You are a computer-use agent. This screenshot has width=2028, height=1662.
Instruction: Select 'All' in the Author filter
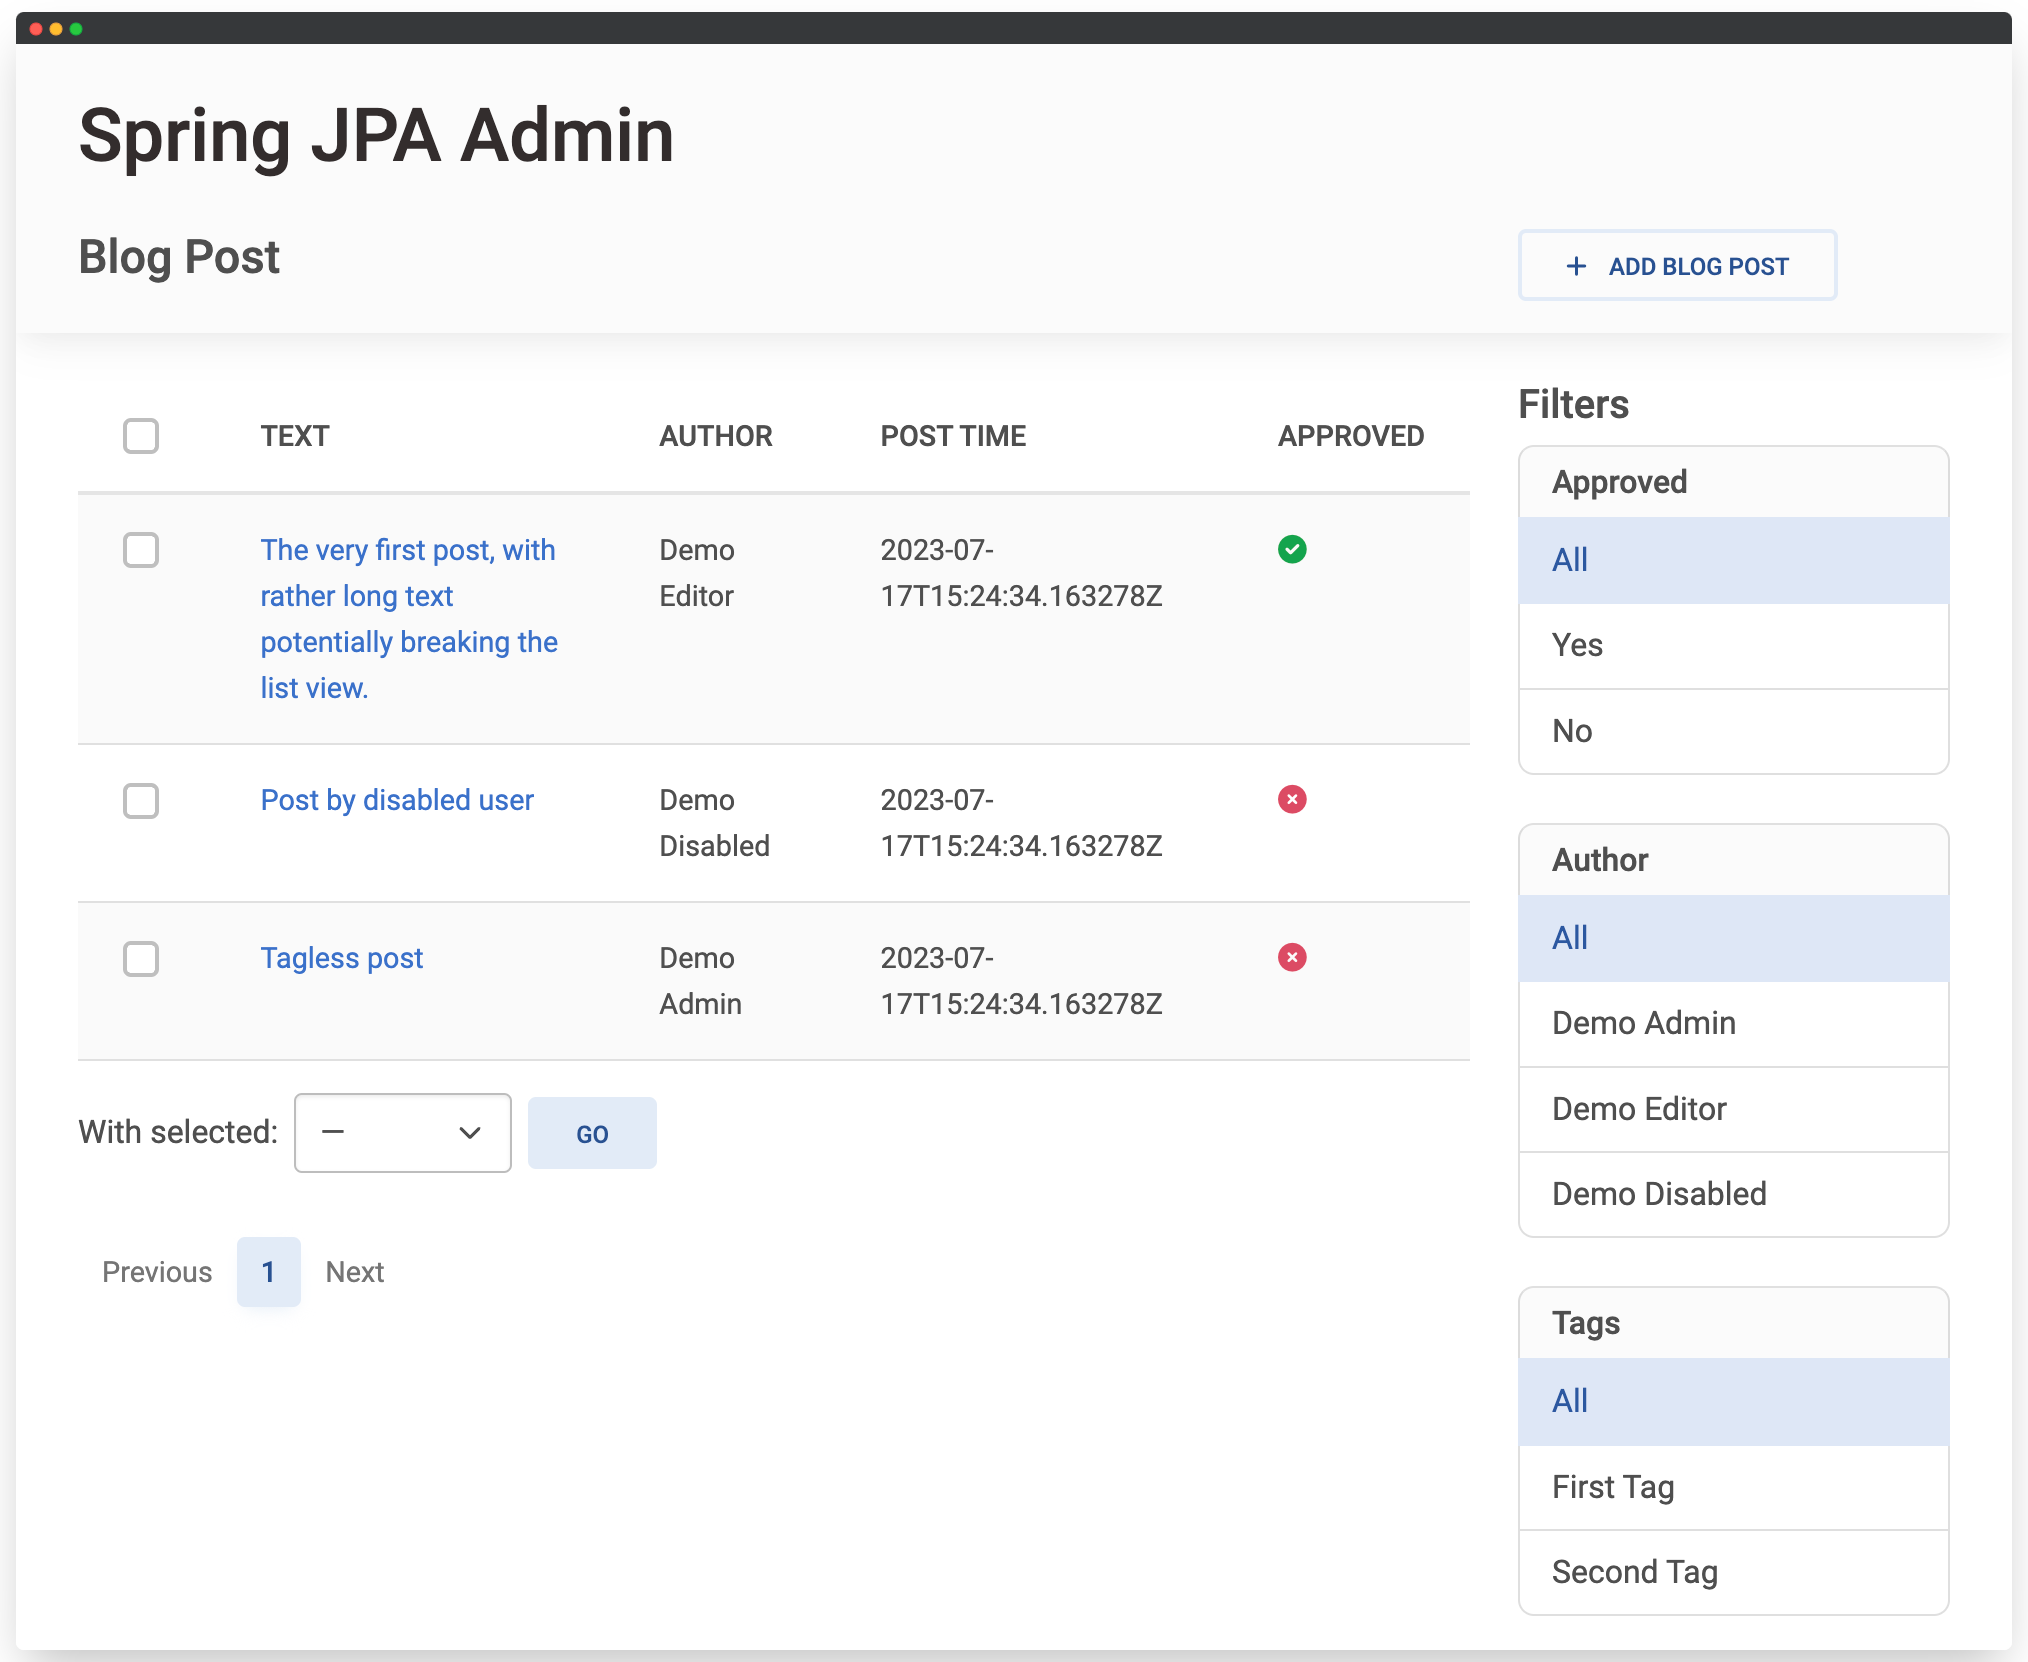point(1733,938)
